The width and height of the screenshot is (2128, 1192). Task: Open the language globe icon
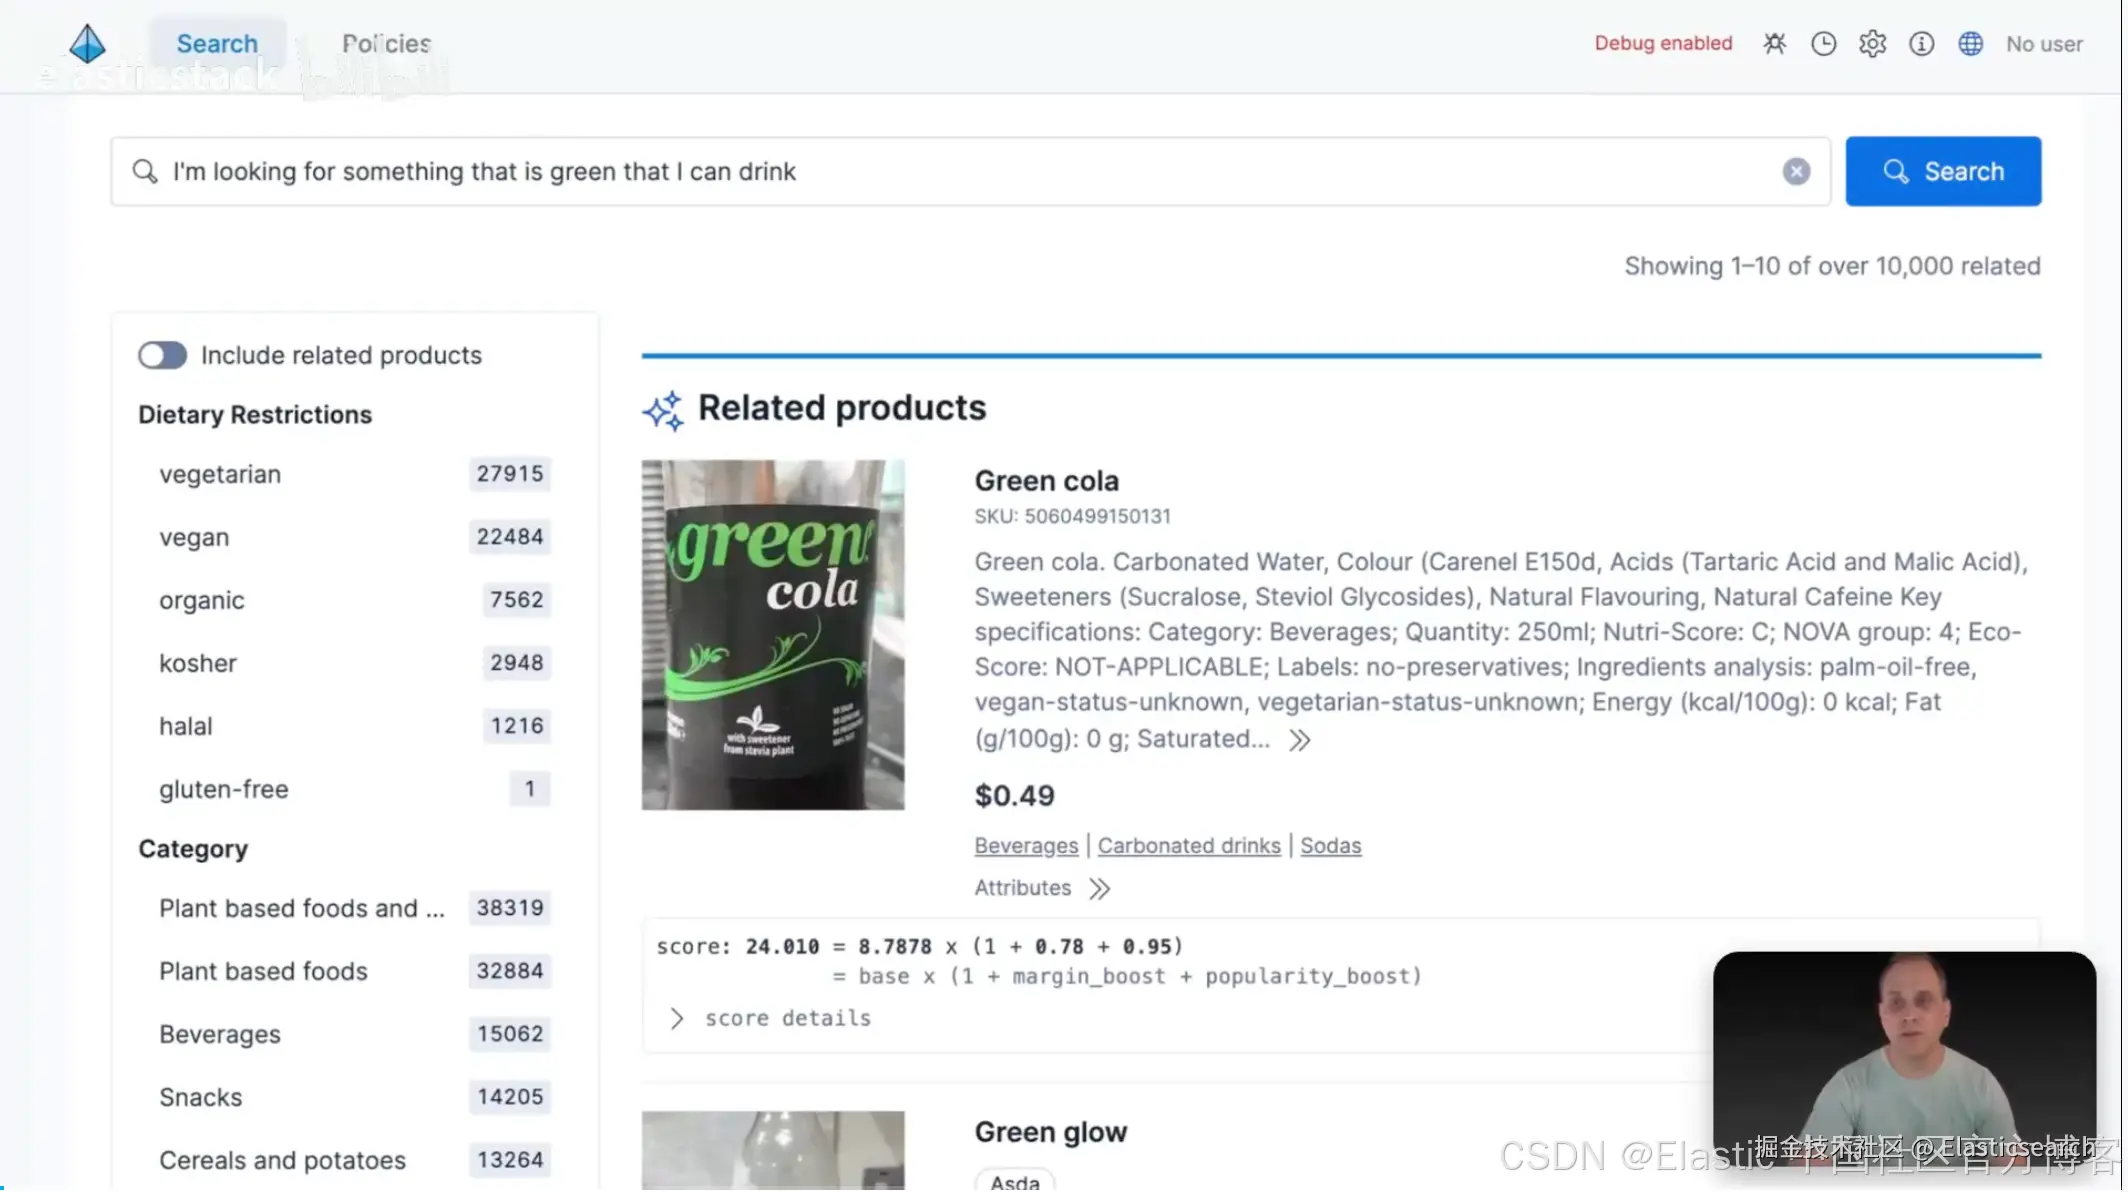(x=1971, y=43)
